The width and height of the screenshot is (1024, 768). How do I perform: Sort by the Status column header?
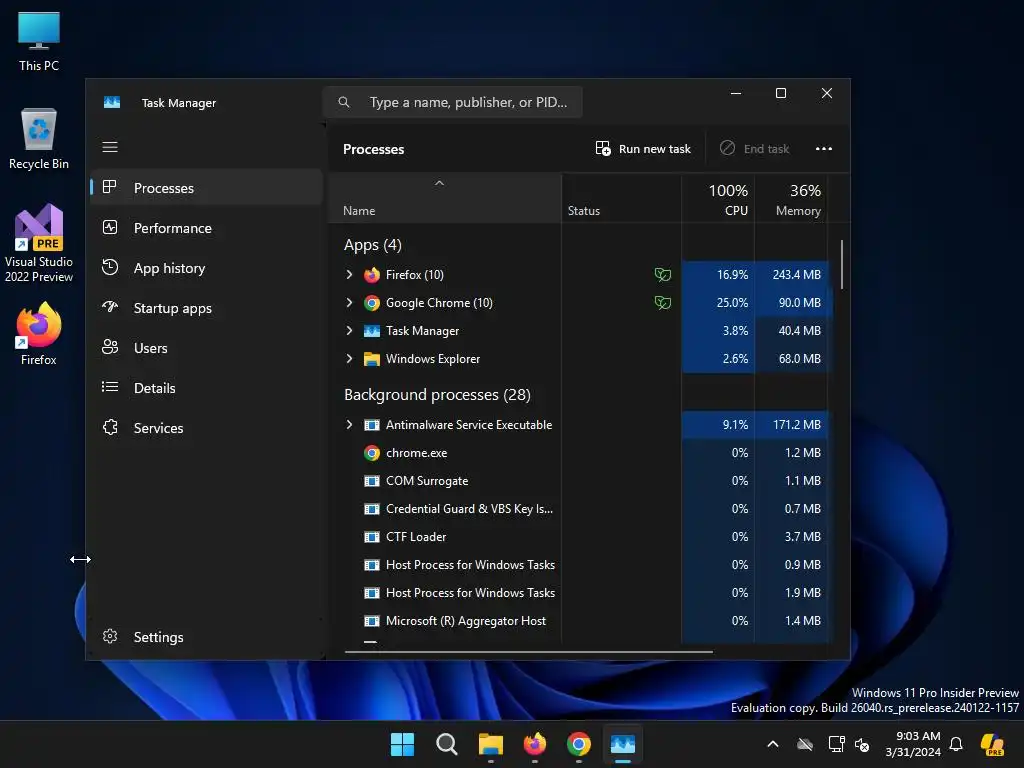(622, 199)
